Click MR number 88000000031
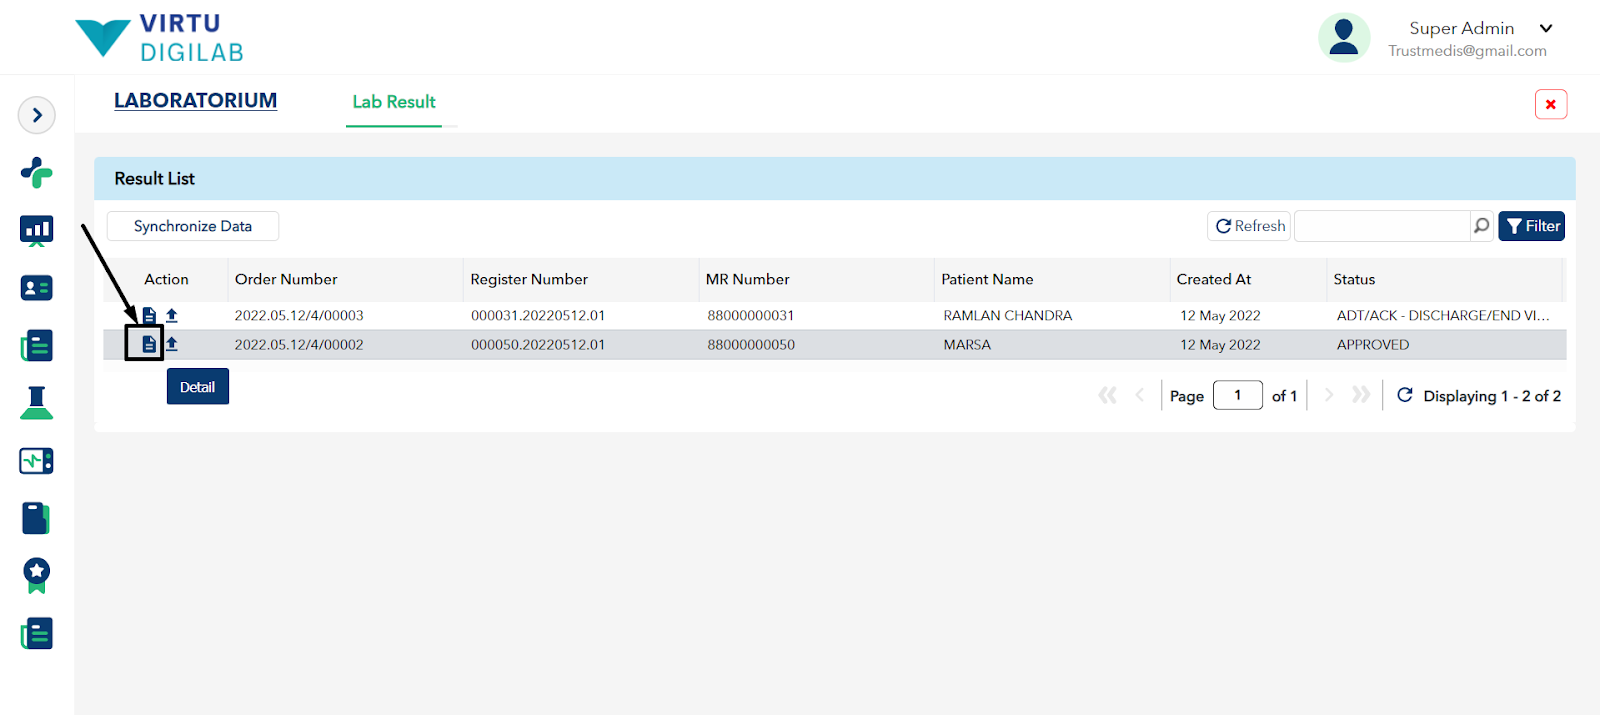Screen dimensions: 1600x715 tap(751, 316)
